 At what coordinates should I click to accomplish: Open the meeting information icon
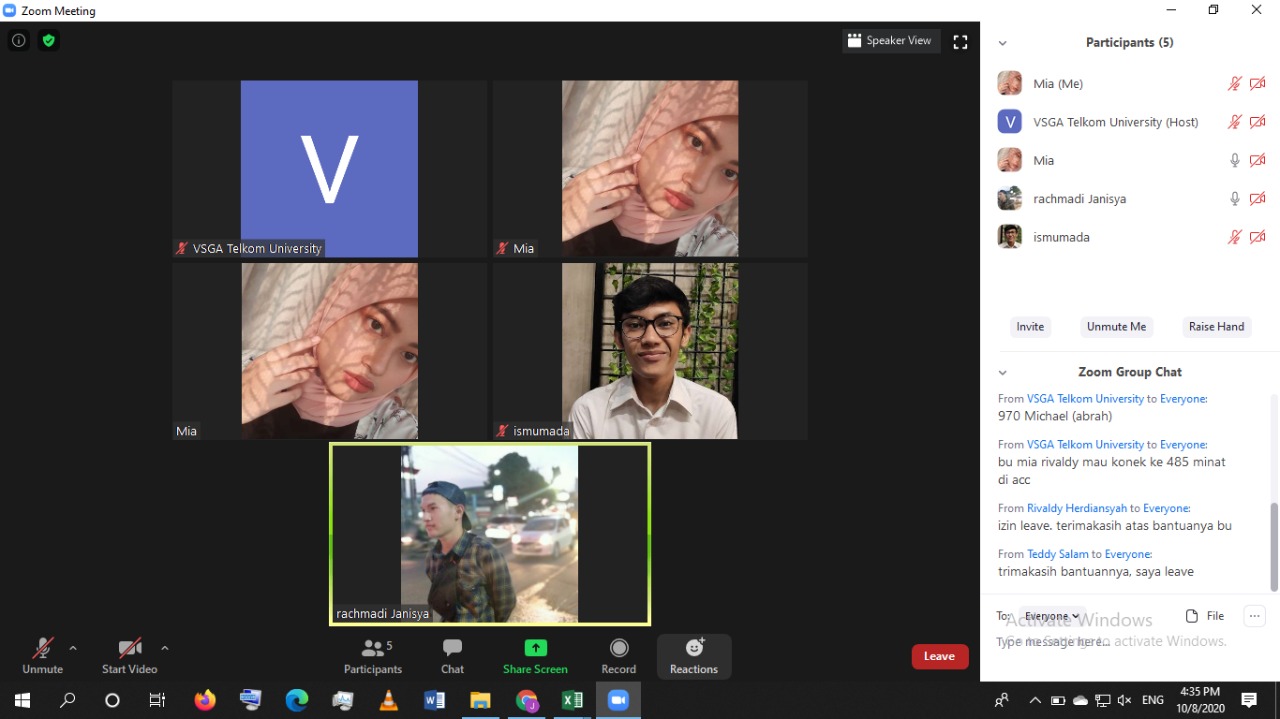[x=18, y=41]
